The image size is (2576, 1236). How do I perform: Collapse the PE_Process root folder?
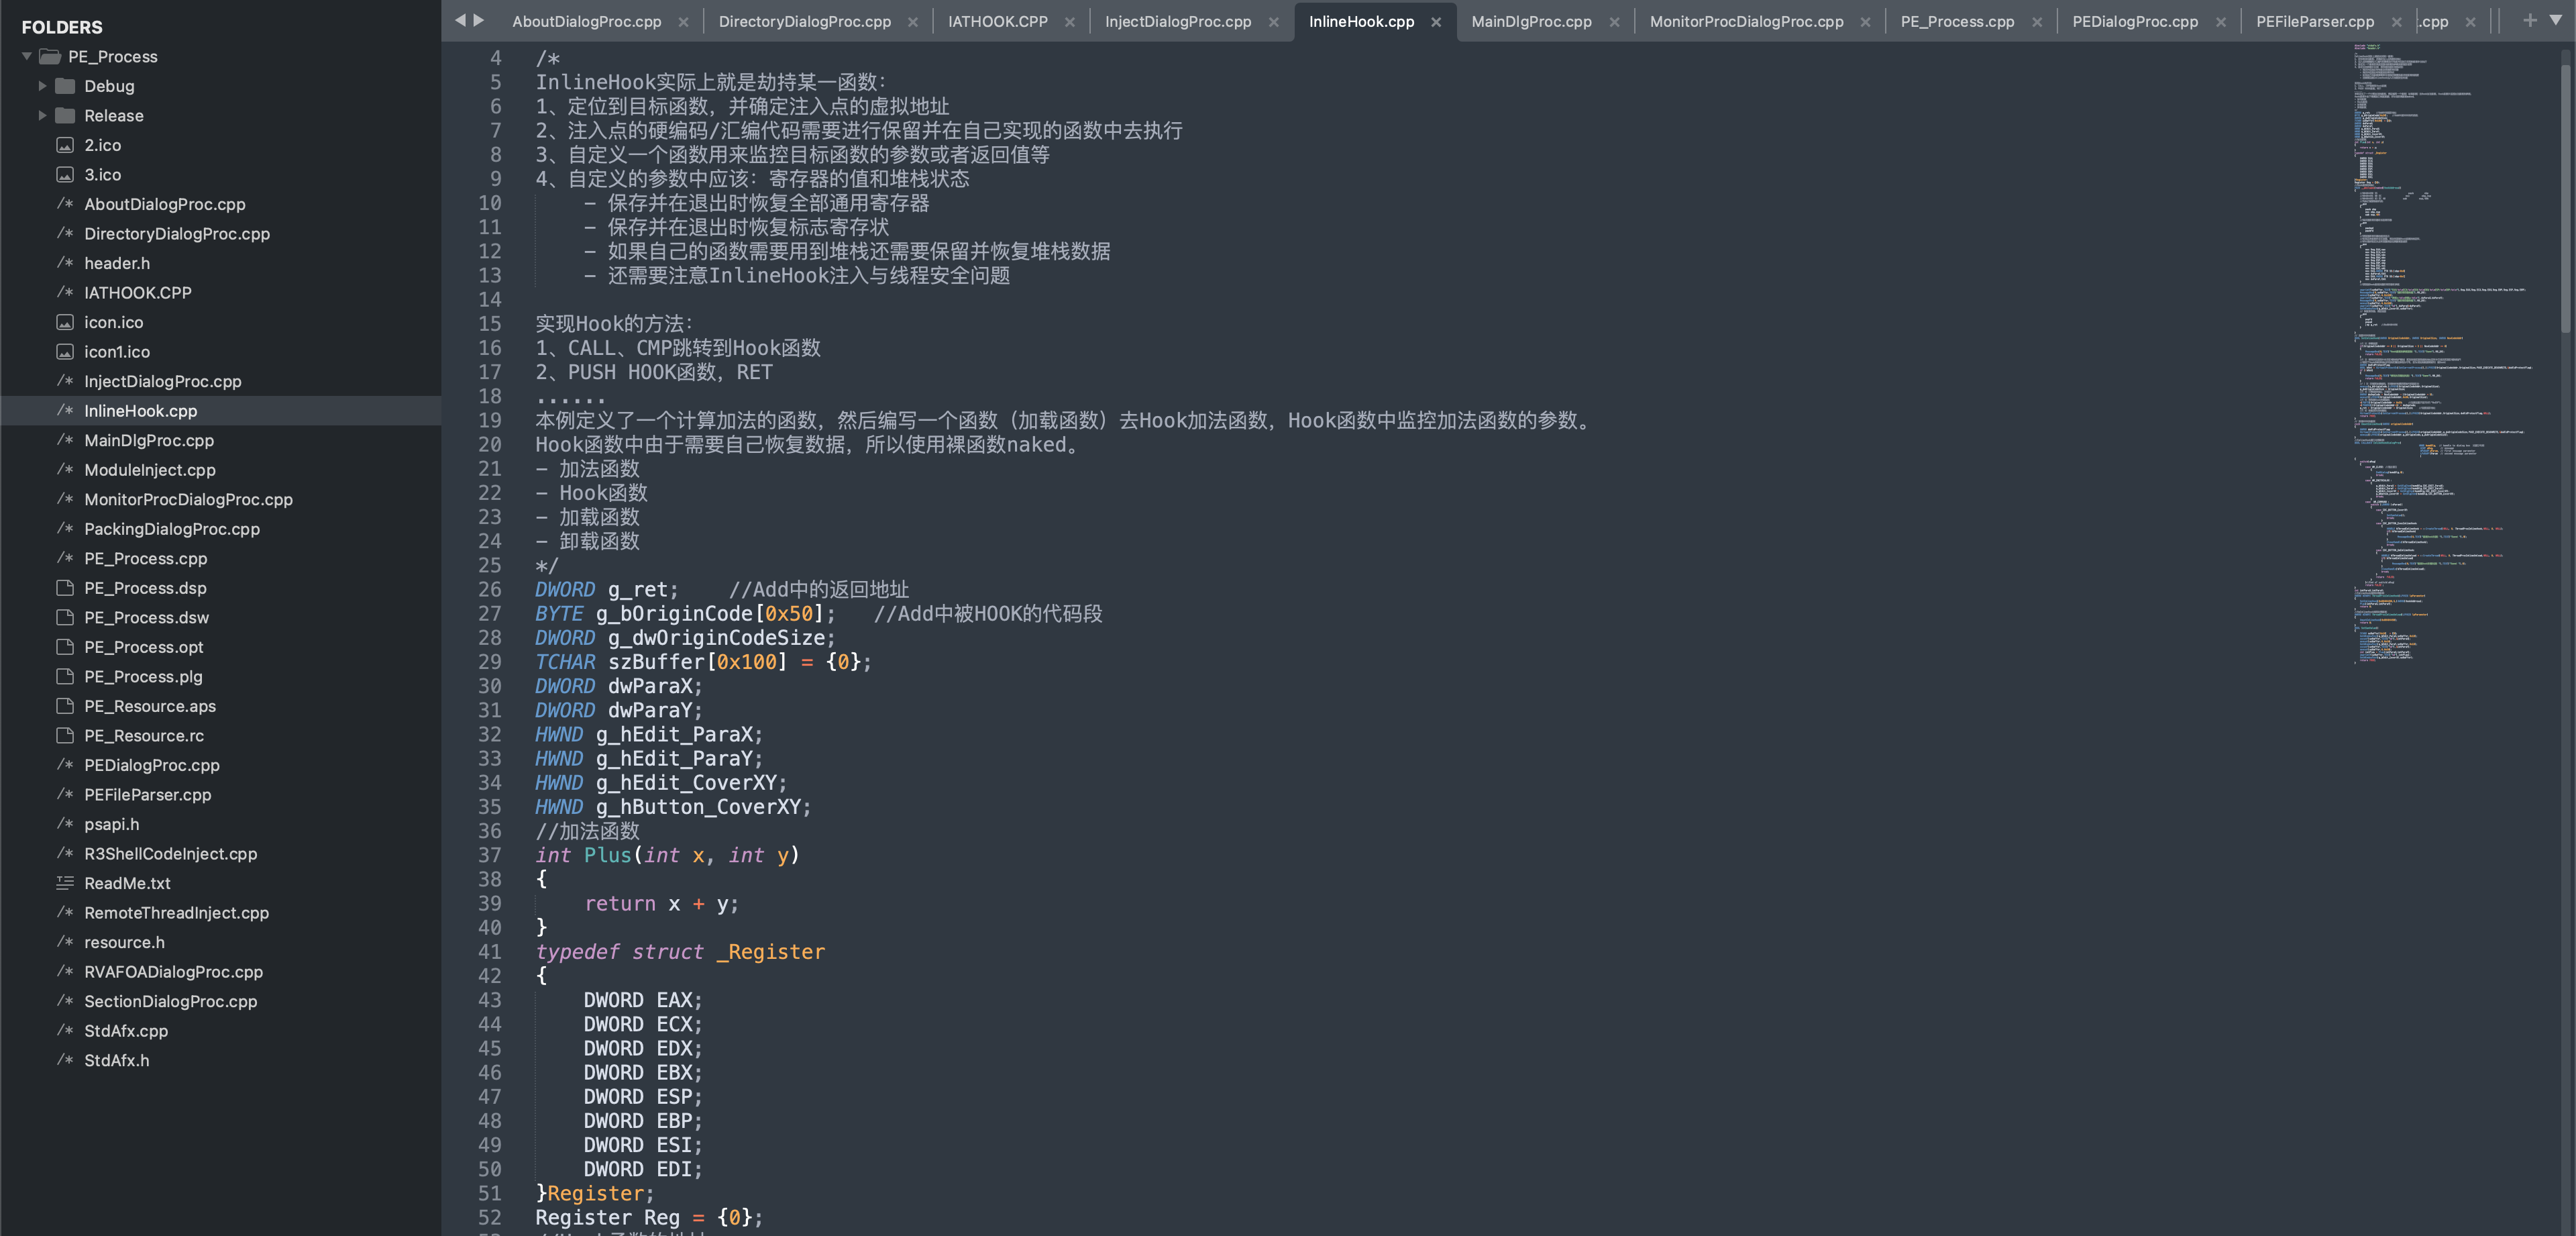(x=27, y=57)
